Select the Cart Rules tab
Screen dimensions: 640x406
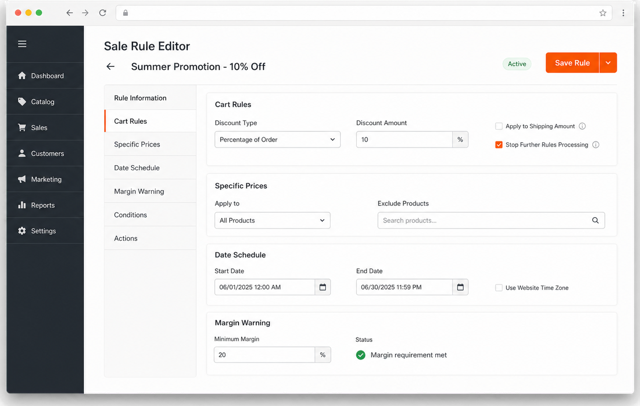(150, 121)
